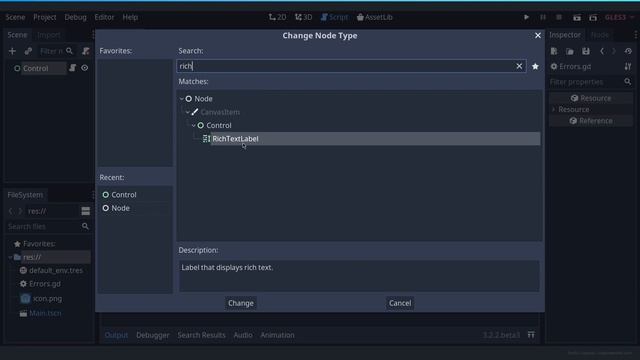The image size is (640, 360).
Task: Play the current scene (clapperboard icon)
Action: [577, 18]
